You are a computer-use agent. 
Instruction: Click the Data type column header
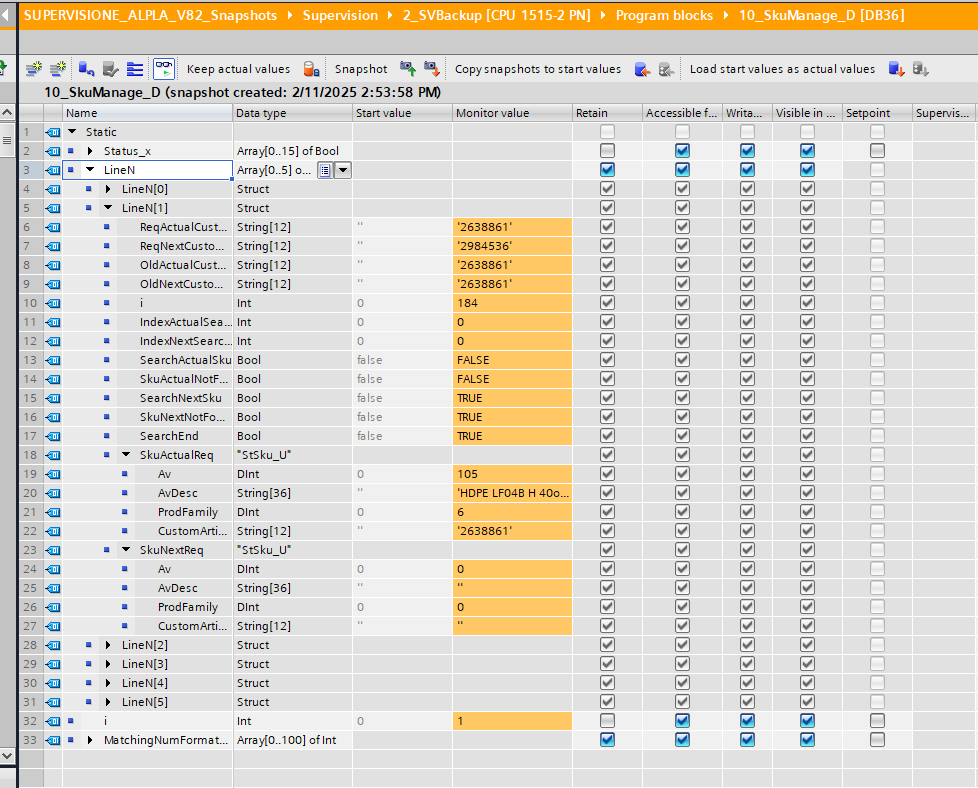293,113
